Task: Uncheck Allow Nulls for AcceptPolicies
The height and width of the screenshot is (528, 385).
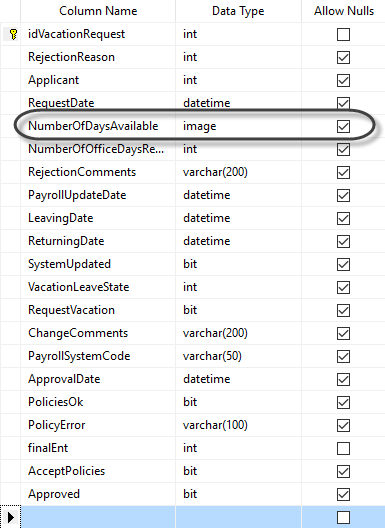Action: (343, 471)
